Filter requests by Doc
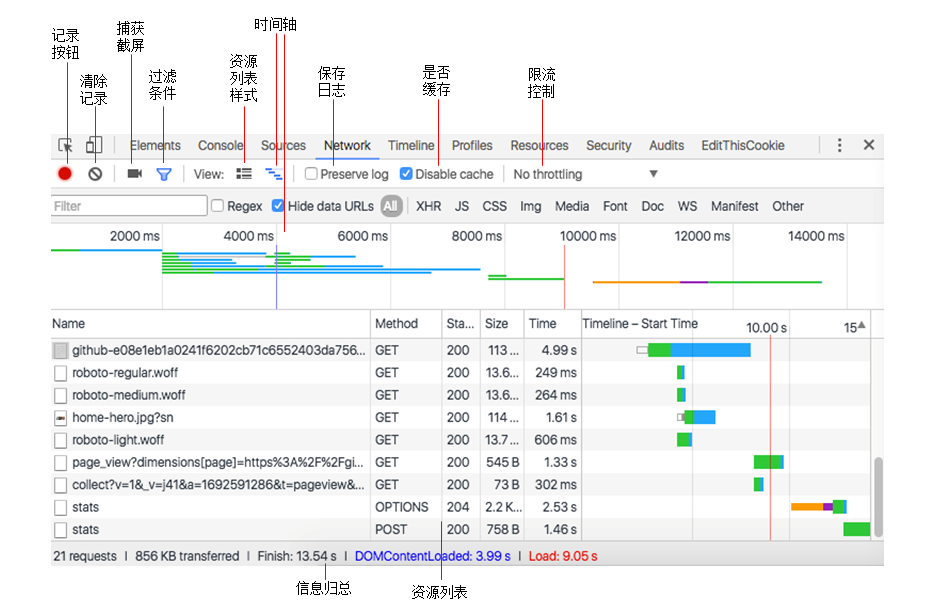Screen dimensions: 935x609 [652, 206]
